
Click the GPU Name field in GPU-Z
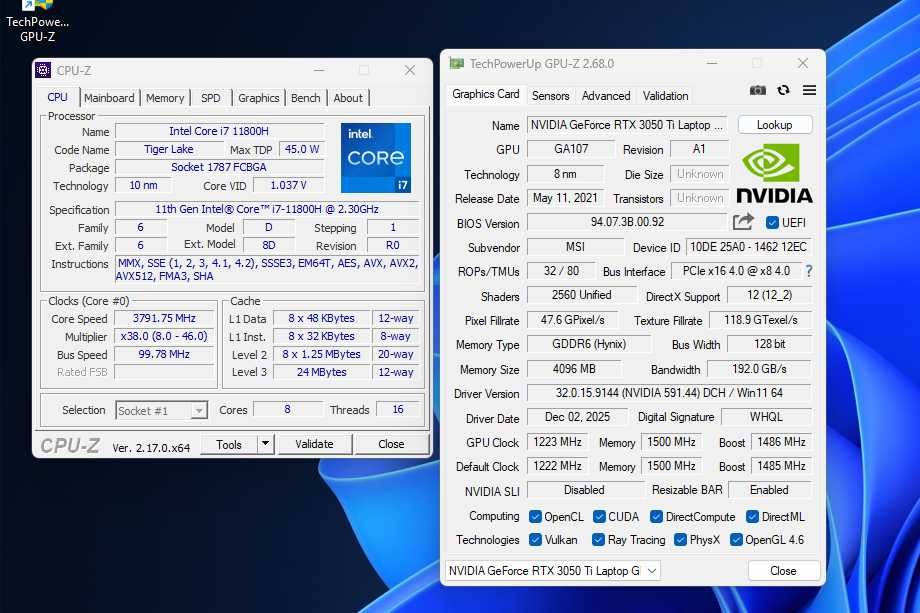pos(627,124)
